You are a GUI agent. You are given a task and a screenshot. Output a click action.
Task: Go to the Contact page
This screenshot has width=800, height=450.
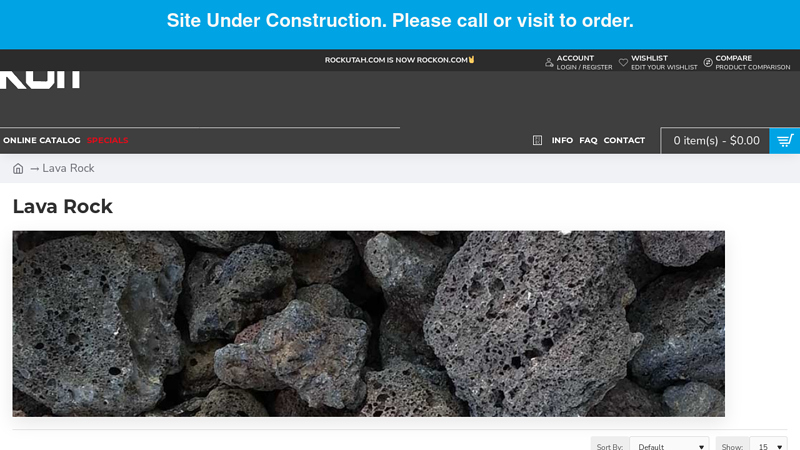(624, 140)
